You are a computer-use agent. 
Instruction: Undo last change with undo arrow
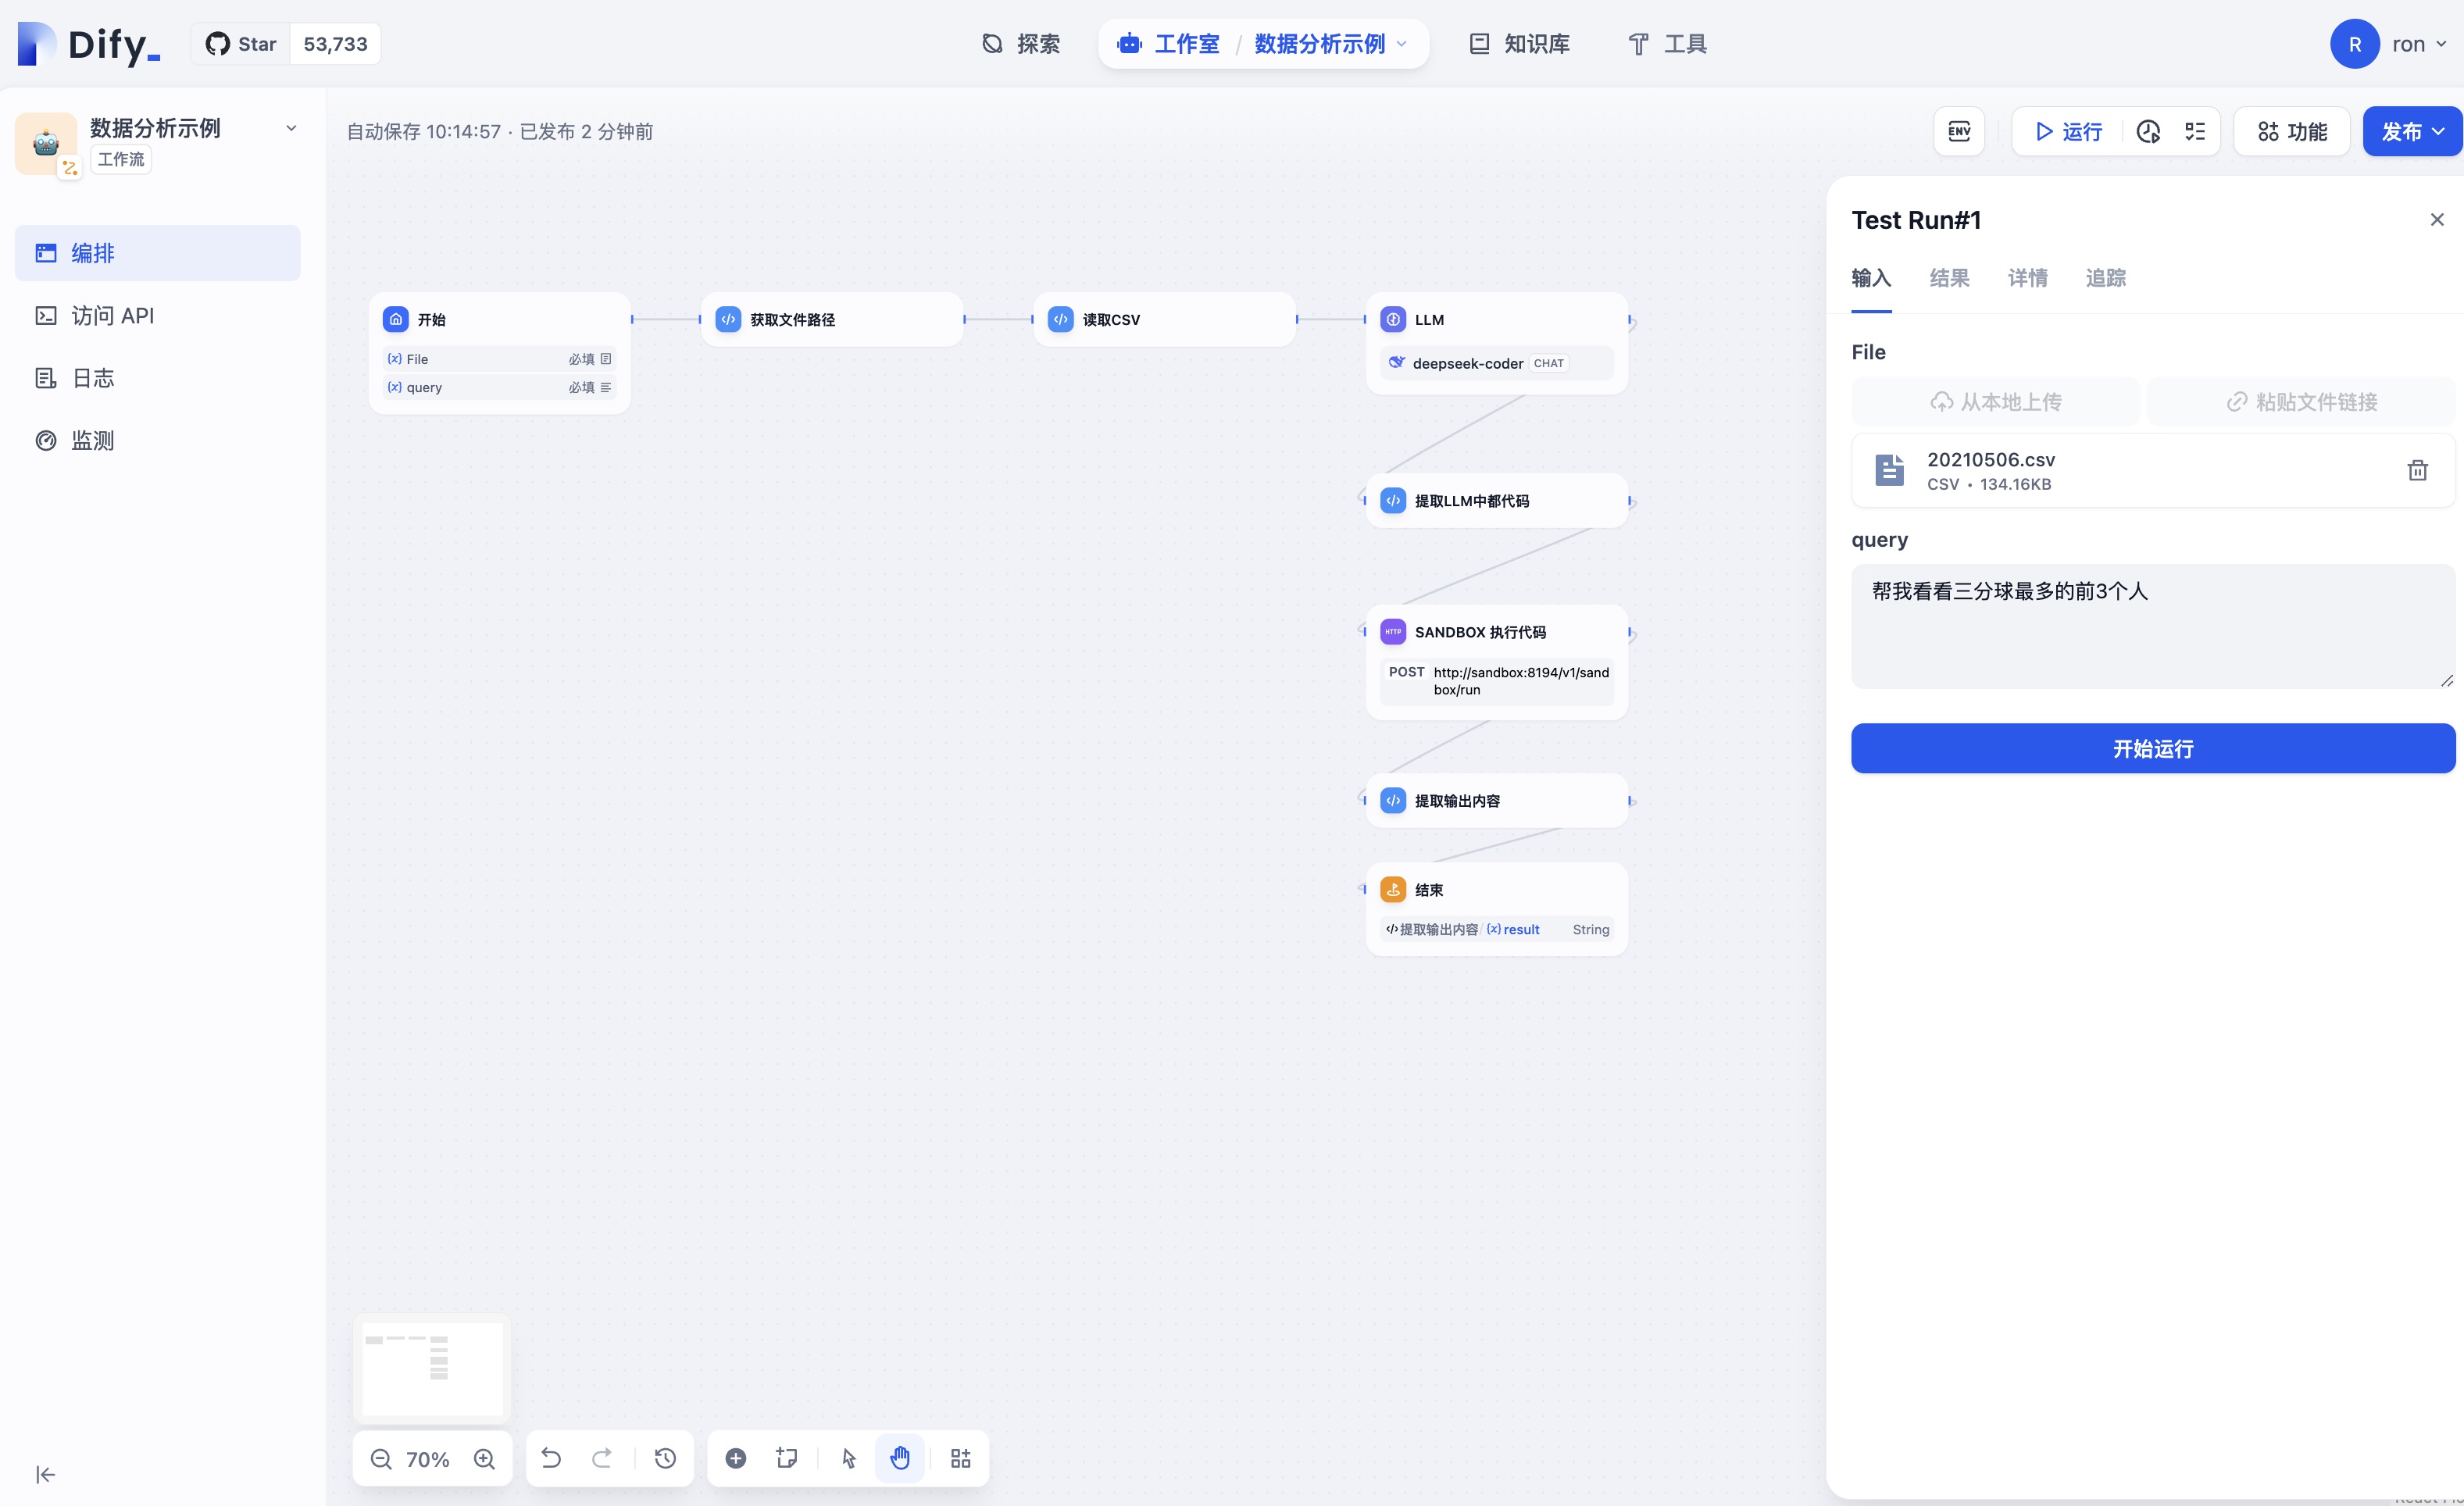[x=551, y=1459]
